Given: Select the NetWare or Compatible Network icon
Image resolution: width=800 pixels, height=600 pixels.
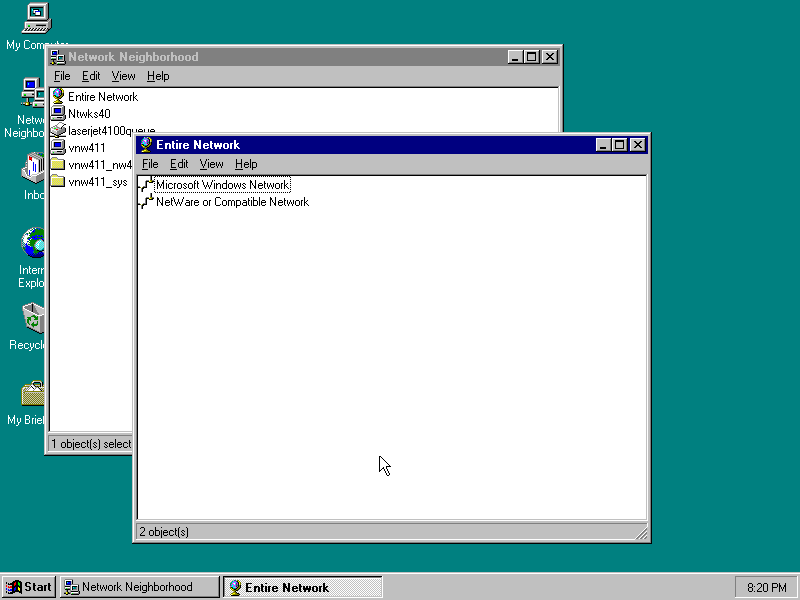Looking at the screenshot, I should 146,202.
